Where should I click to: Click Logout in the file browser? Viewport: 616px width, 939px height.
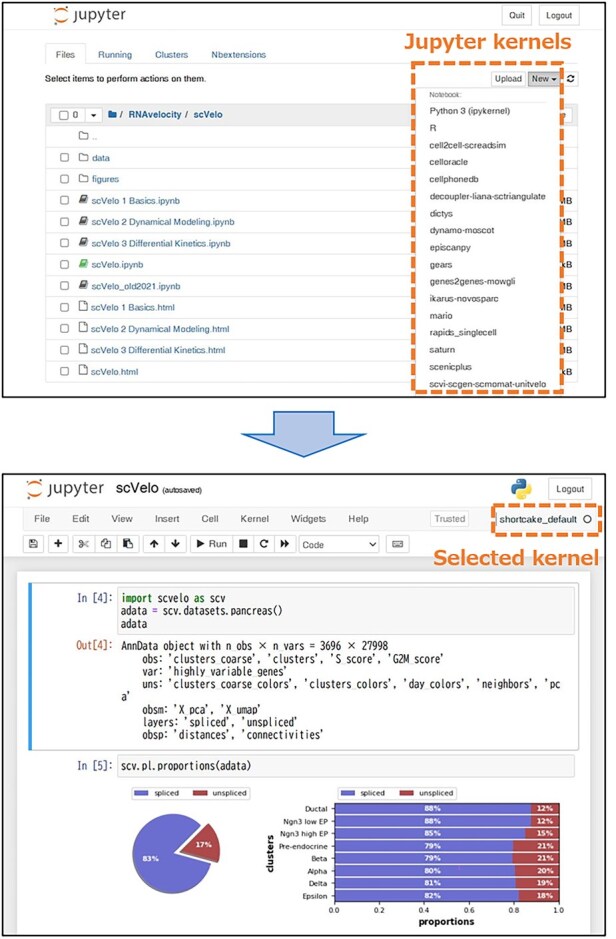pos(559,16)
